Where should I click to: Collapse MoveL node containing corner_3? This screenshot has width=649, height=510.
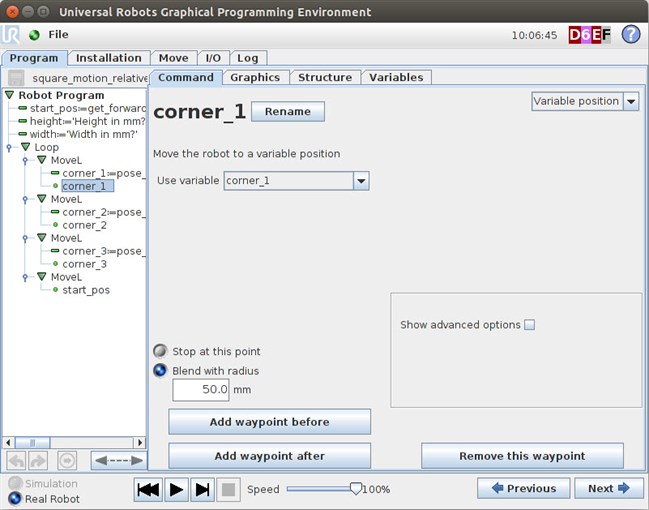[x=42, y=238]
